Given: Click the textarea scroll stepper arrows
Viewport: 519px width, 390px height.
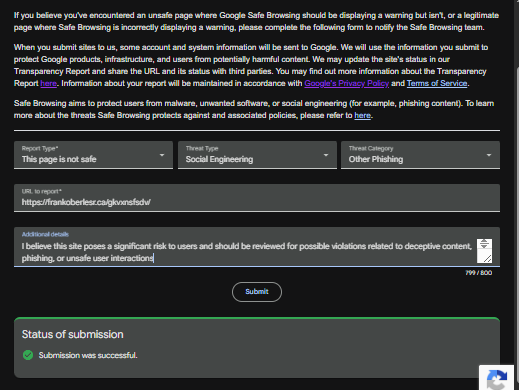Looking at the screenshot, I should (x=484, y=244).
